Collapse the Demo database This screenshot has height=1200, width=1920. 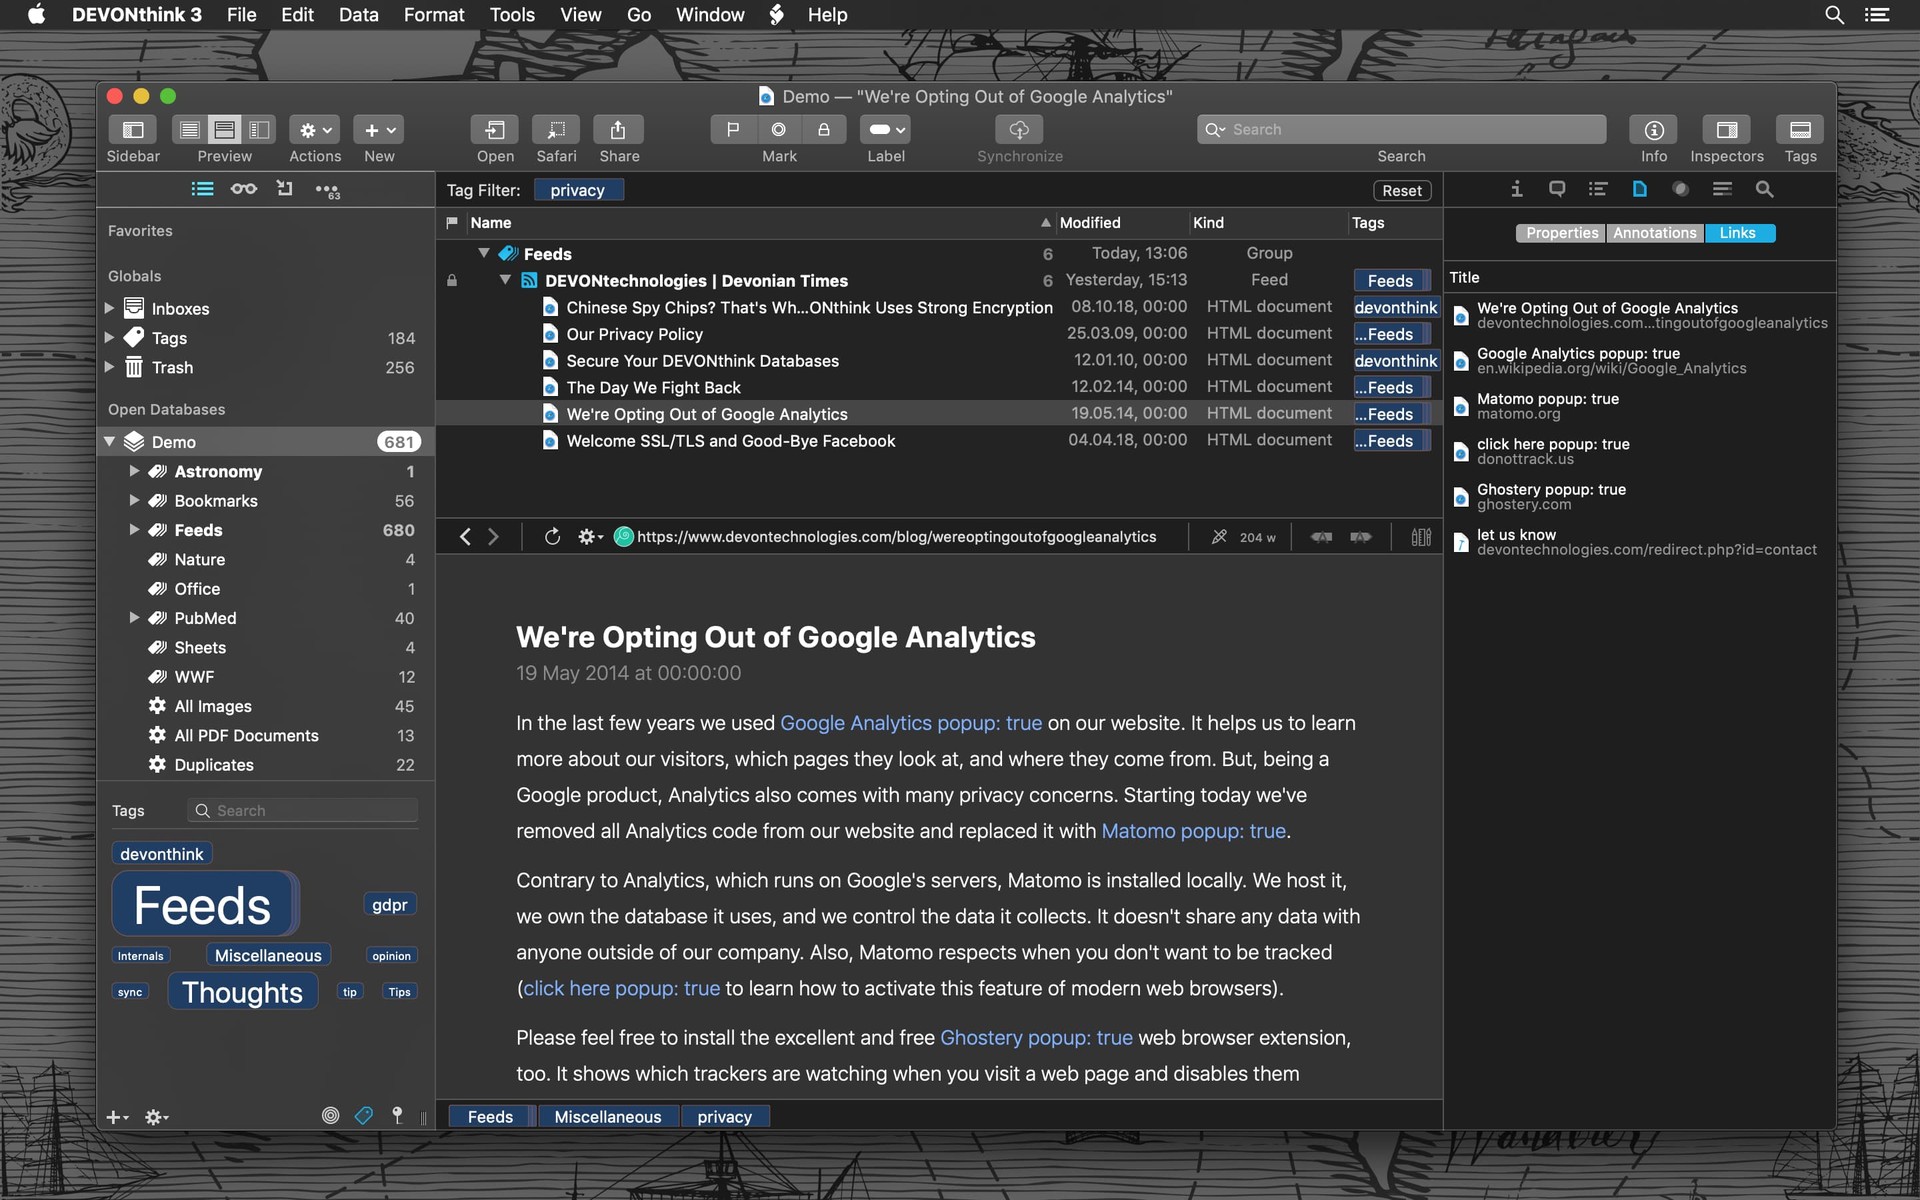(109, 441)
